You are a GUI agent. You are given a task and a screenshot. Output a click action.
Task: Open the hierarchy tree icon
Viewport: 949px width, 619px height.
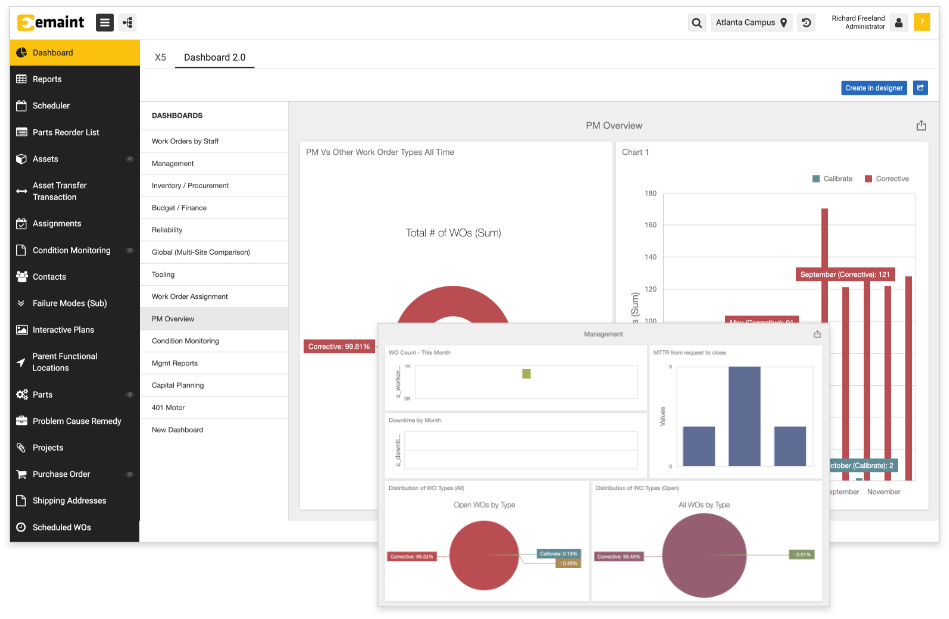[128, 23]
